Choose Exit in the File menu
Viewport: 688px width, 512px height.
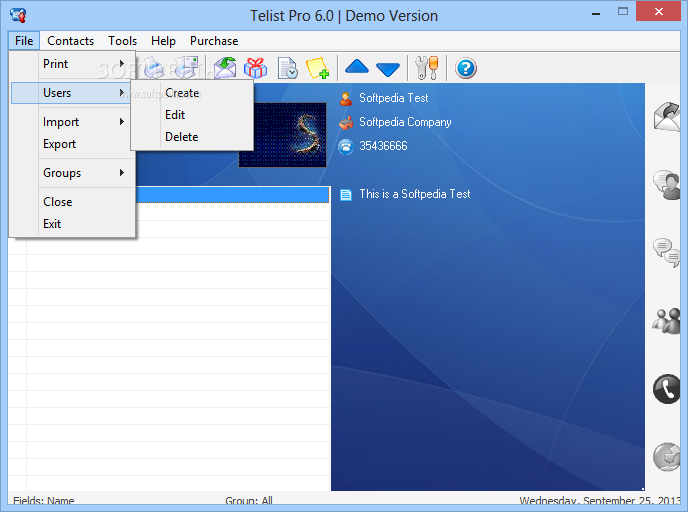click(x=72, y=224)
